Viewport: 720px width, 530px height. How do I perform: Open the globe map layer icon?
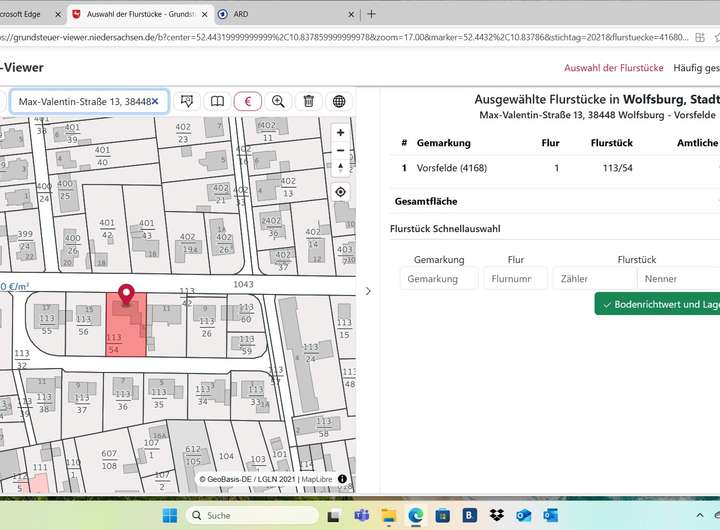(x=339, y=101)
